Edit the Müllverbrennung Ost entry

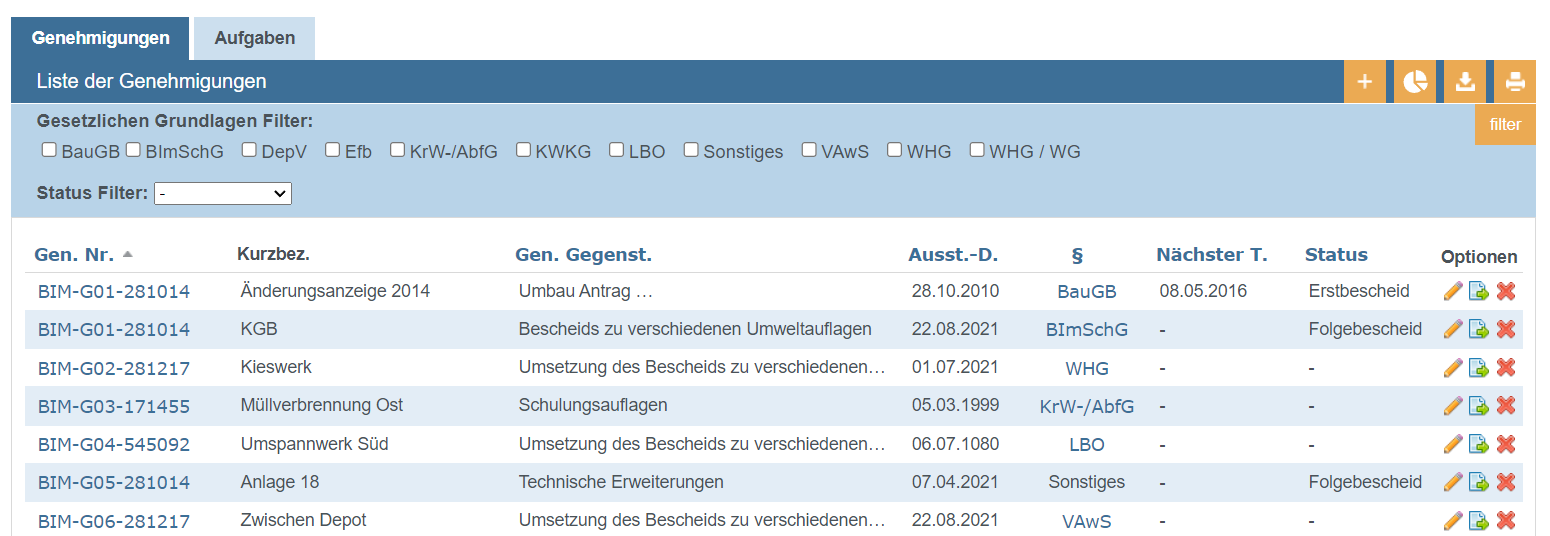(x=1453, y=406)
